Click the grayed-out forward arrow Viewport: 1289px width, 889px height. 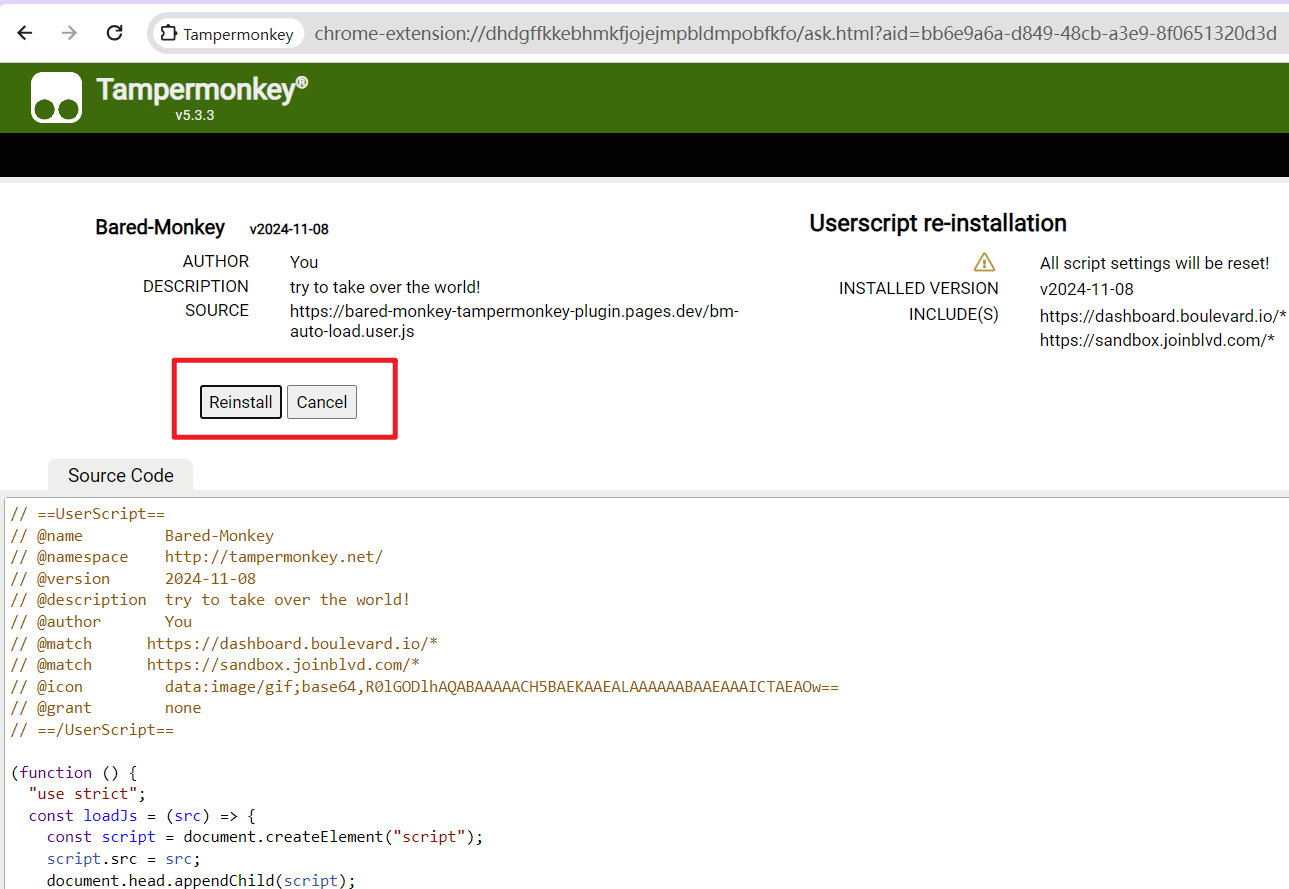(x=67, y=32)
